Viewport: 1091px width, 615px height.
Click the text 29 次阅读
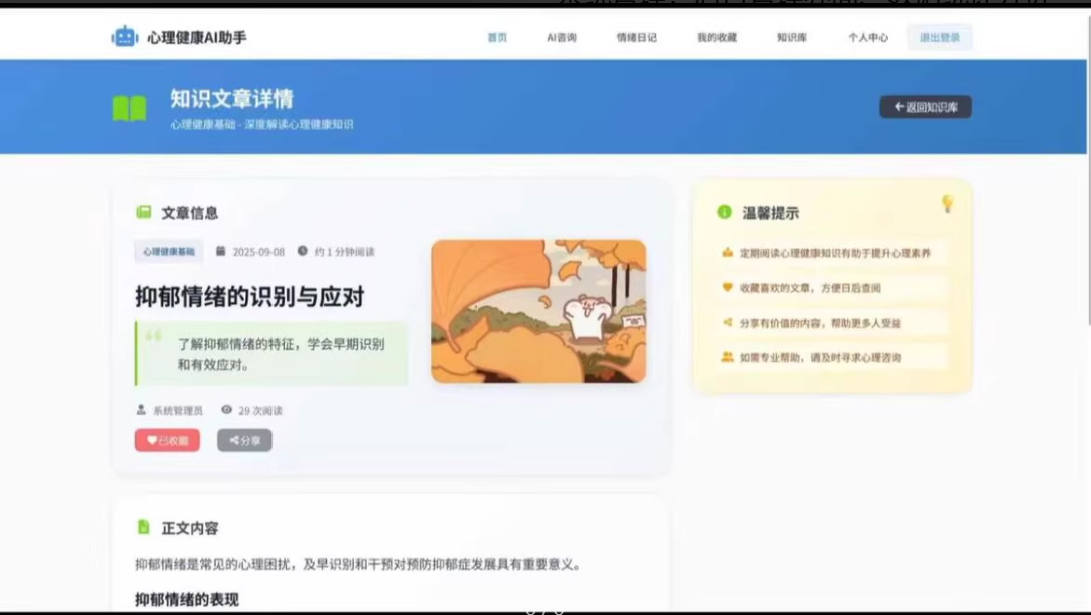[260, 410]
